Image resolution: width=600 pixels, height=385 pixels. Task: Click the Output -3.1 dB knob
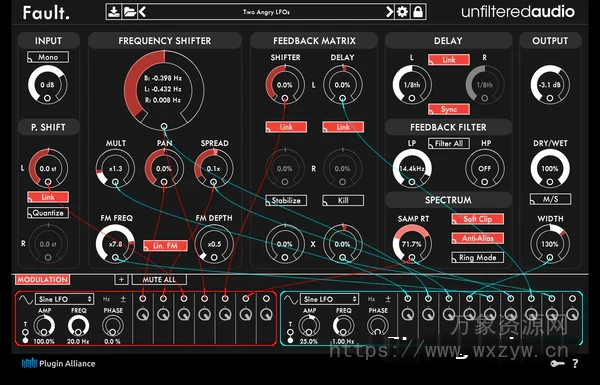(x=550, y=85)
